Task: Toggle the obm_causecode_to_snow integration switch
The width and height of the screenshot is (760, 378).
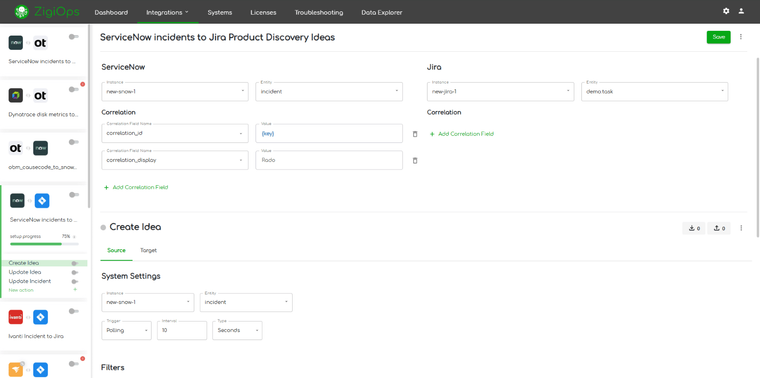Action: [74, 142]
